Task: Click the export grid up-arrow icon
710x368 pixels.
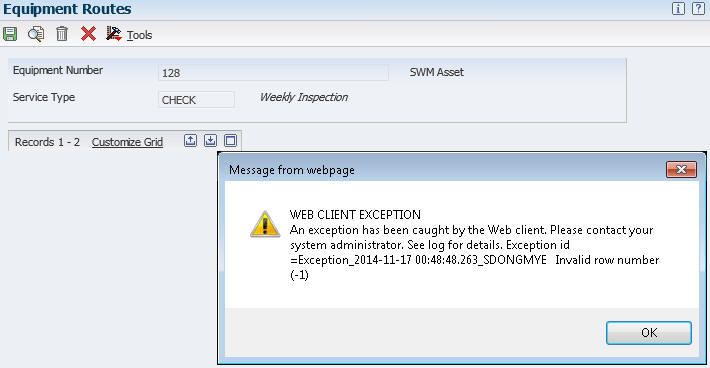Action: point(191,141)
